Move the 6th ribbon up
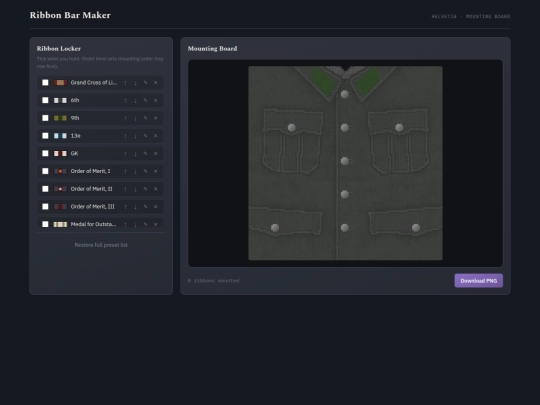Viewport: 540px width, 405px height. tap(125, 100)
